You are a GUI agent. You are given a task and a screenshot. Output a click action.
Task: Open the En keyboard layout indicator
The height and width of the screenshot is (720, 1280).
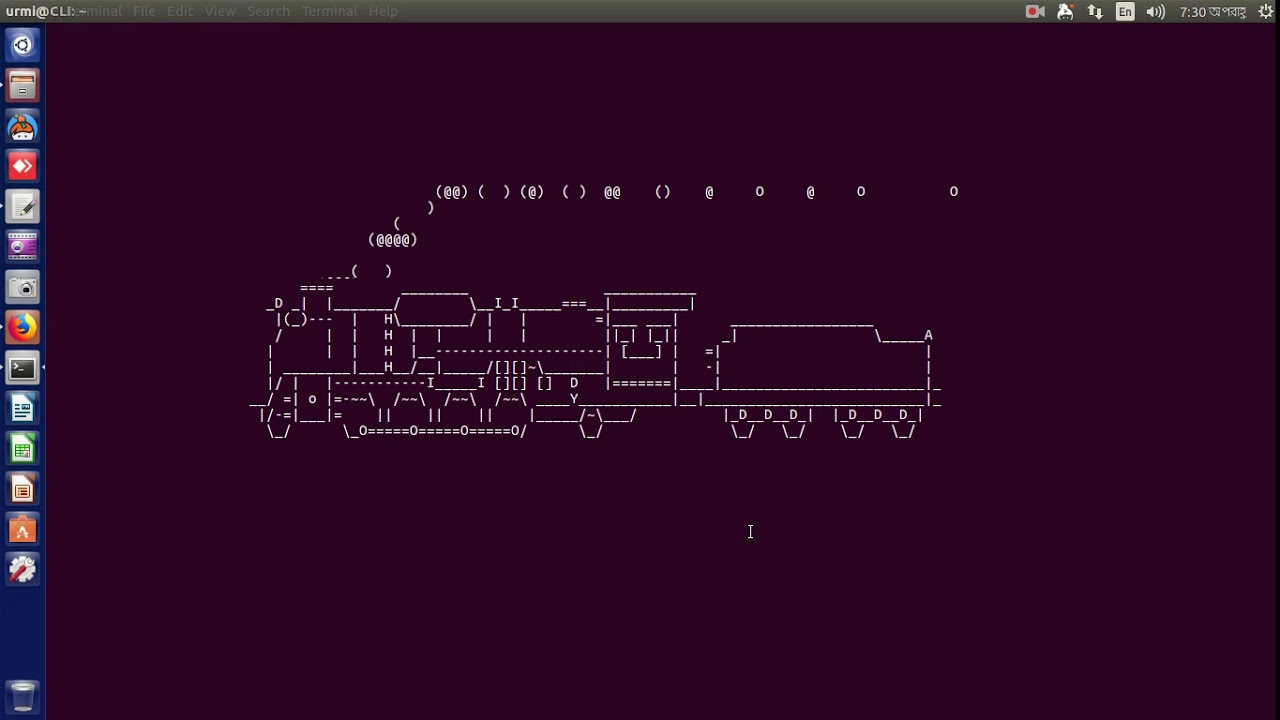[x=1125, y=11]
